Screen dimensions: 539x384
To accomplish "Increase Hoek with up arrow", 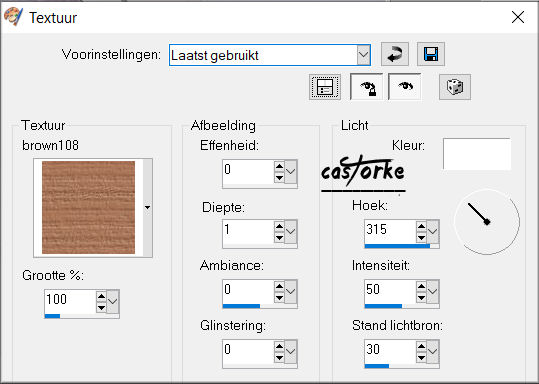I will [421, 226].
